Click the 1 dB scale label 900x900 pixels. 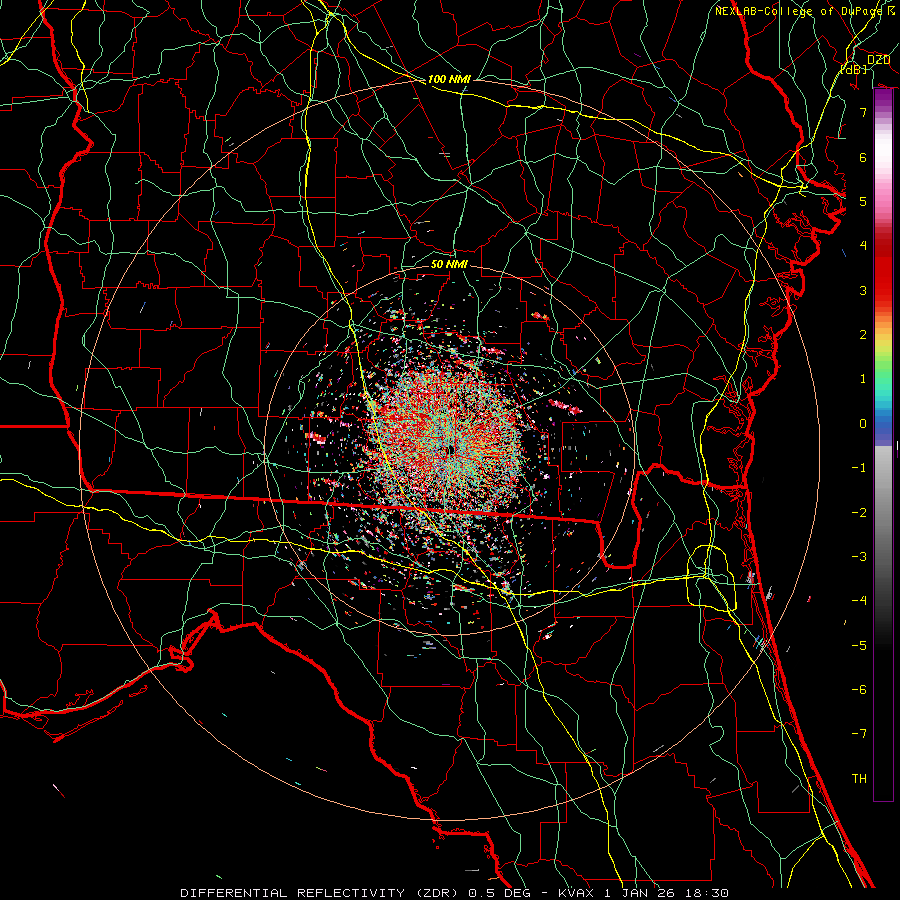(x=863, y=379)
